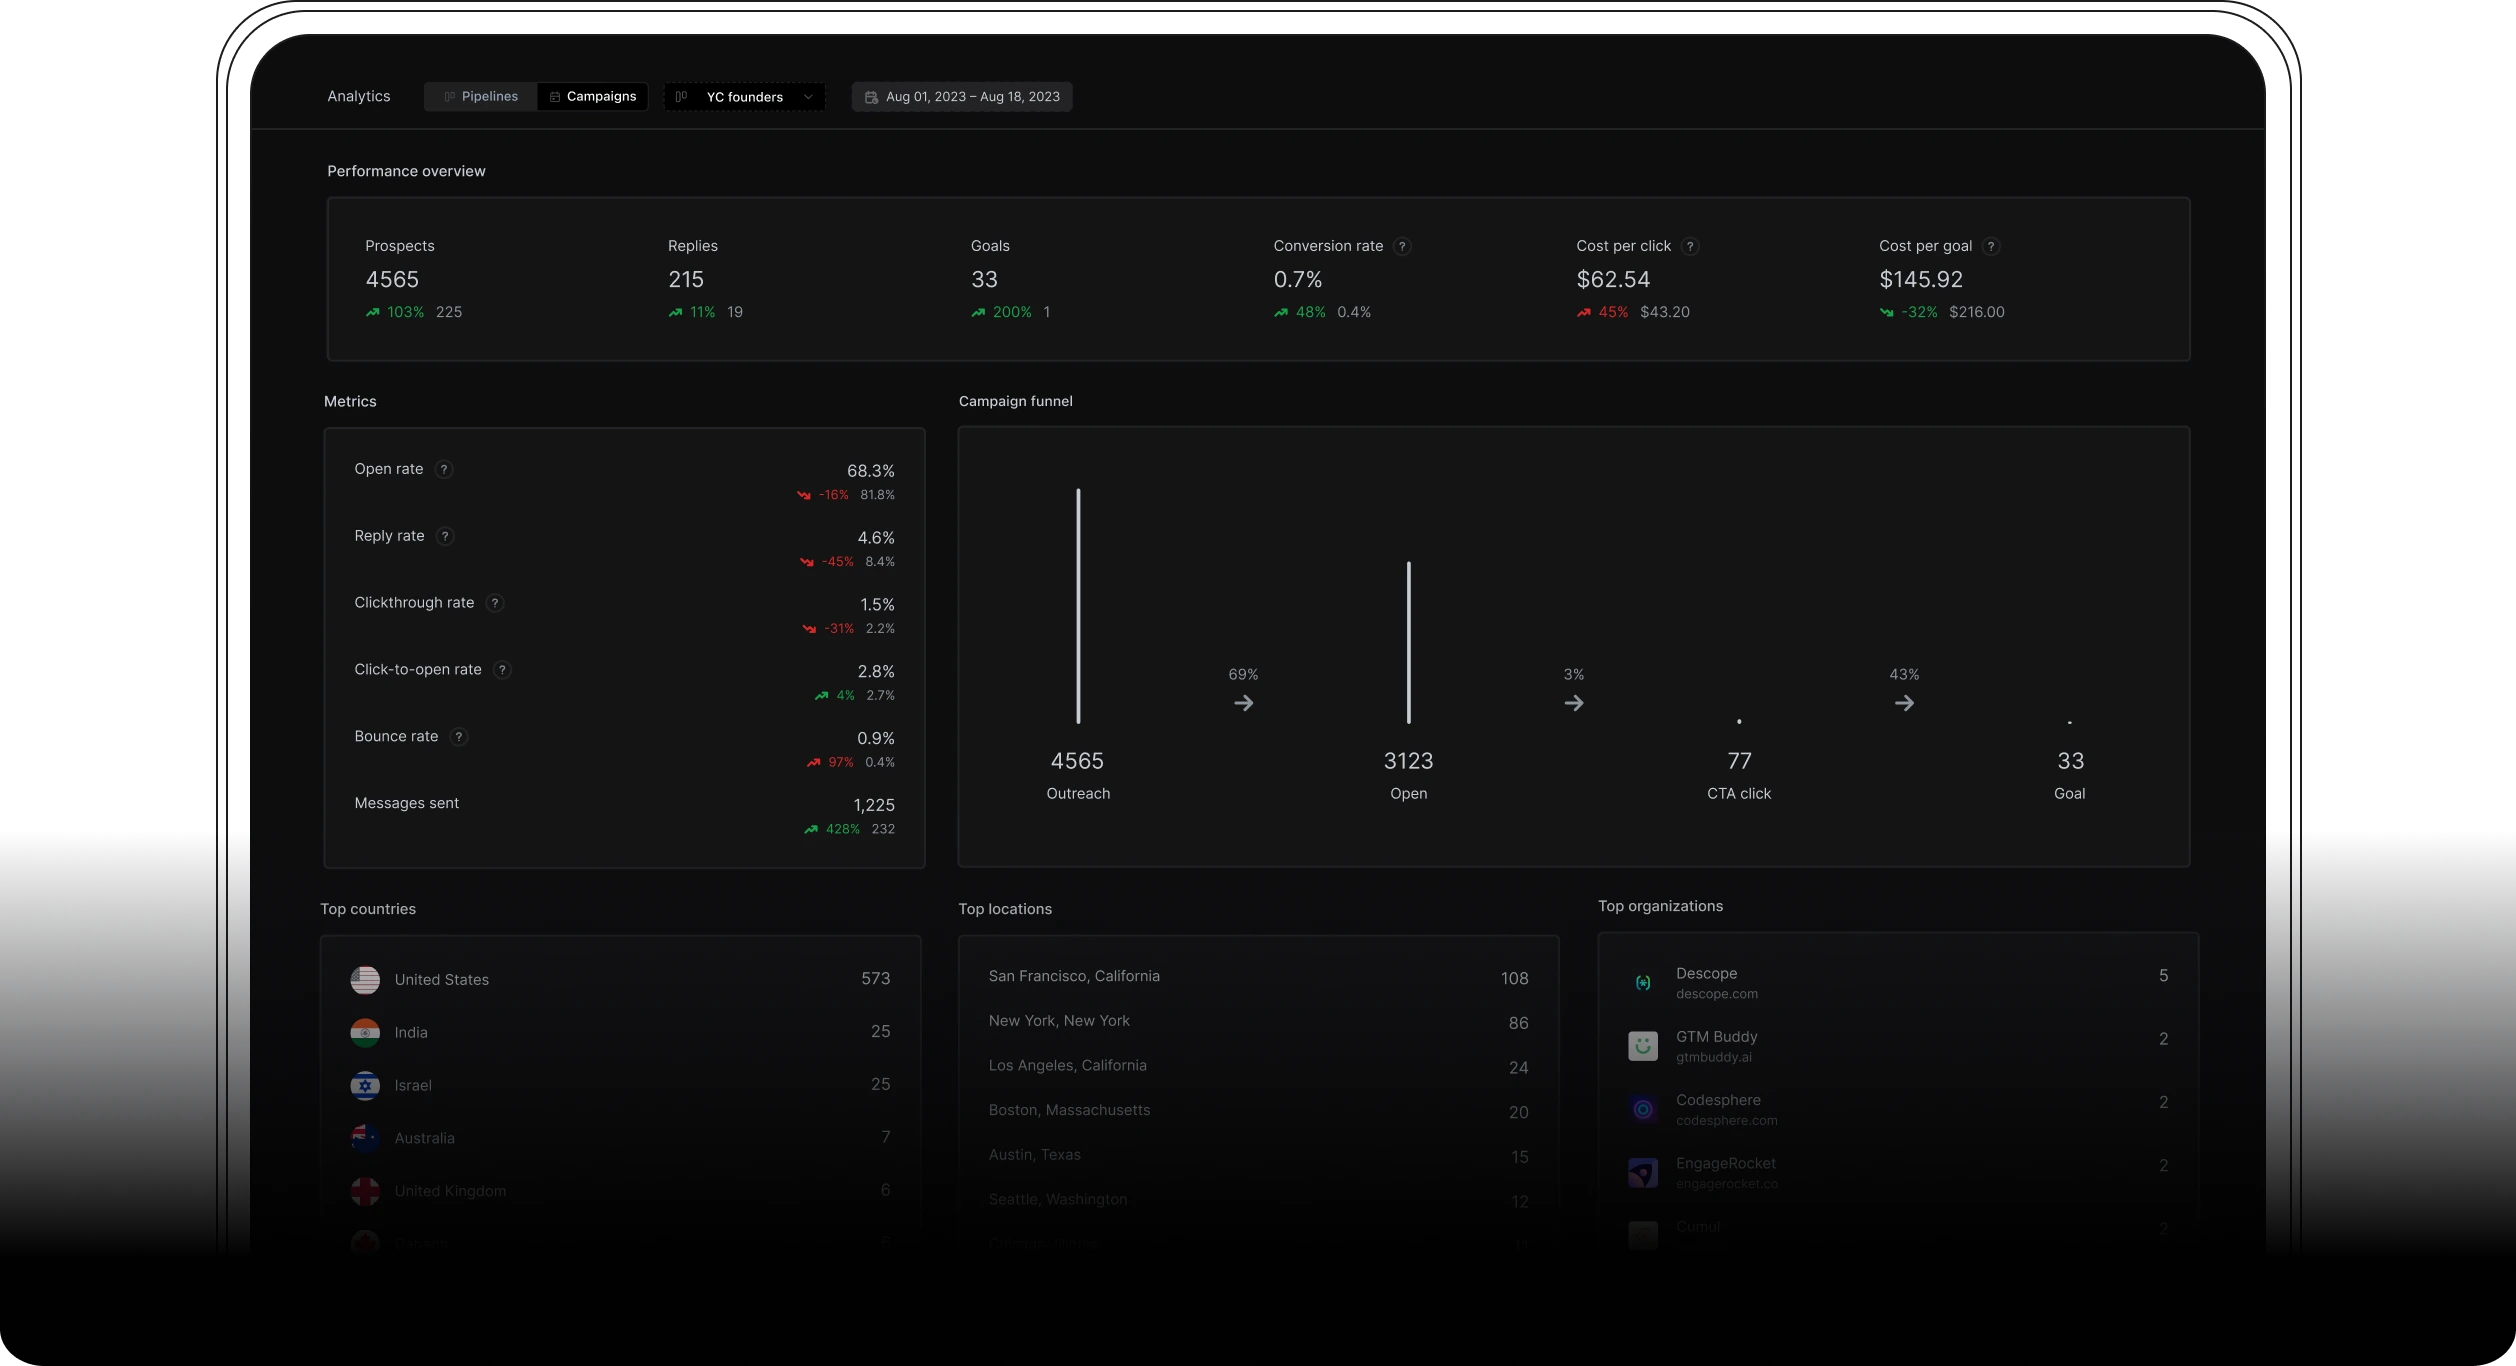Click the help icon next to Conversion rate
The width and height of the screenshot is (2516, 1366).
pos(1402,246)
